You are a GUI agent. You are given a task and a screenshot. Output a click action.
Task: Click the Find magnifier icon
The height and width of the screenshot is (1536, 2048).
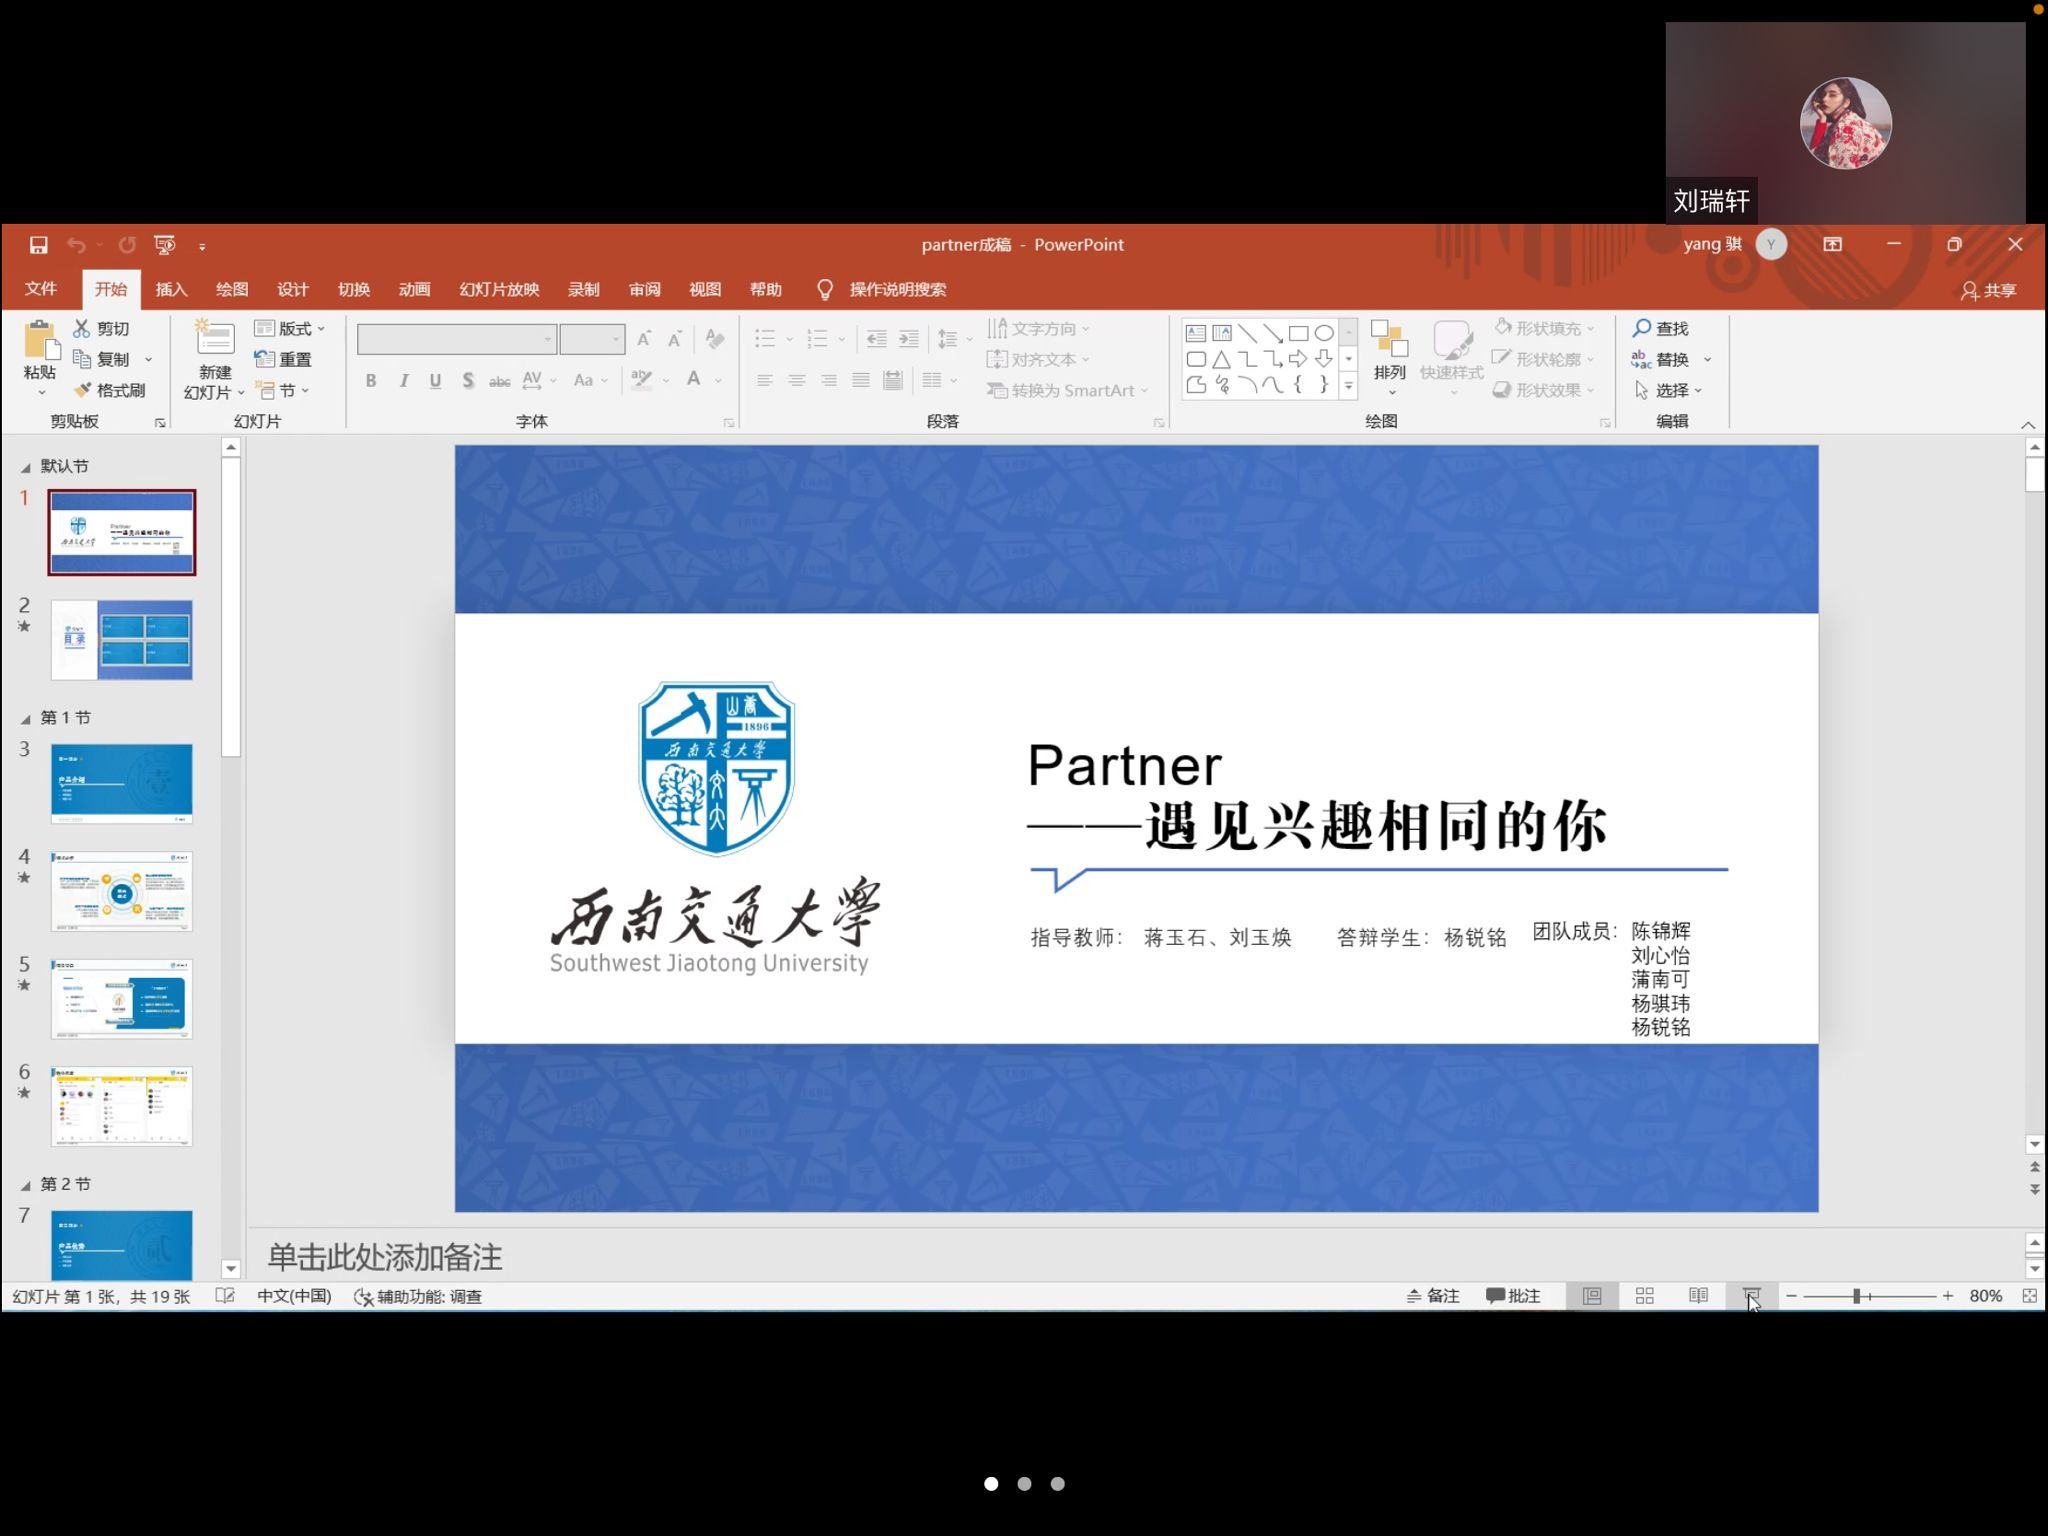coord(1642,328)
